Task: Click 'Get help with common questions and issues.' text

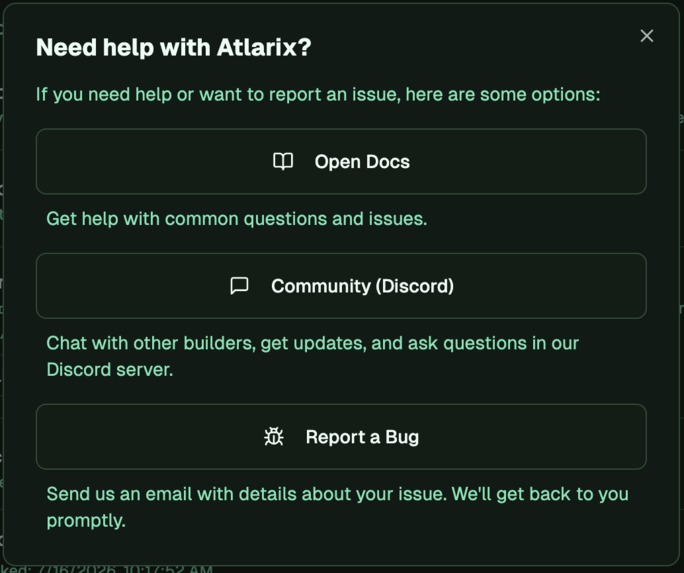Action: point(237,219)
